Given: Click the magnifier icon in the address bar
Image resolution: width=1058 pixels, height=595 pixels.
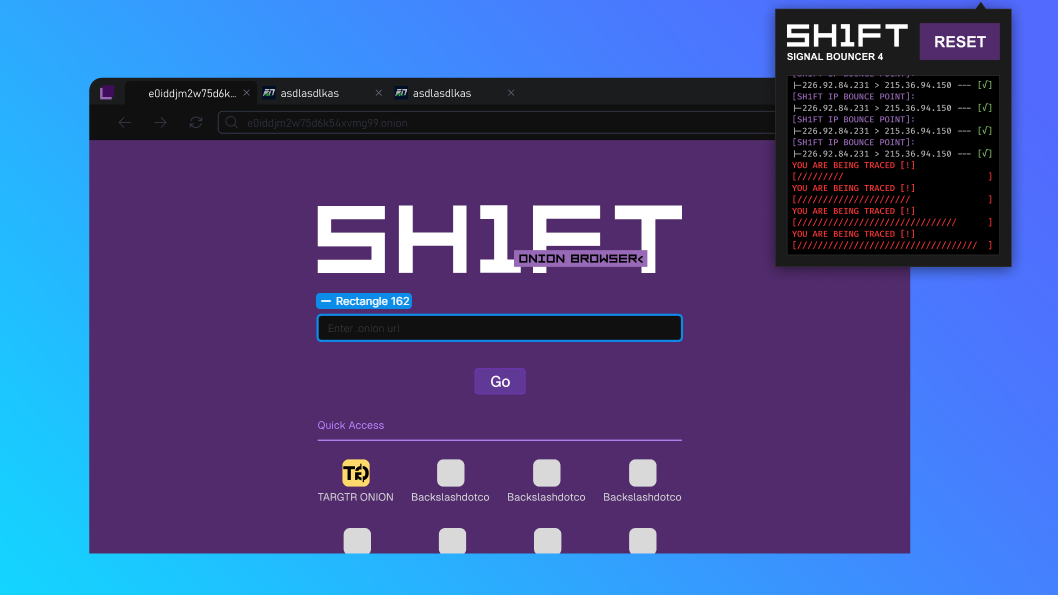Looking at the screenshot, I should (231, 122).
